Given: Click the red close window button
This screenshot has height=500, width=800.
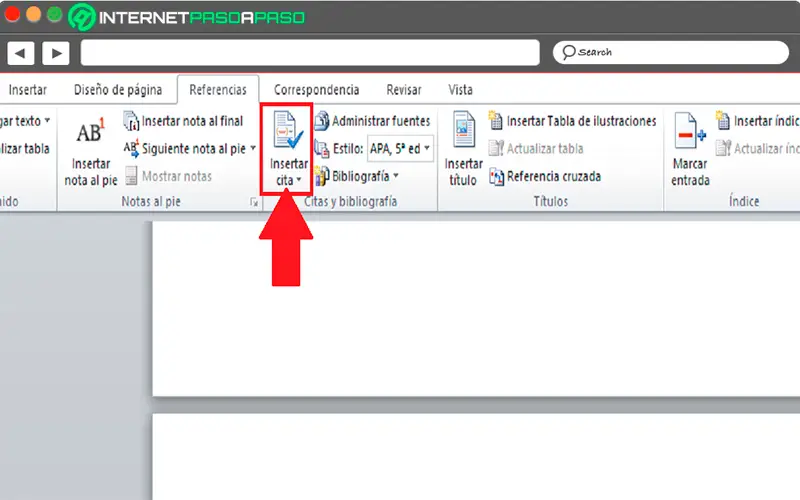Looking at the screenshot, I should (12, 14).
